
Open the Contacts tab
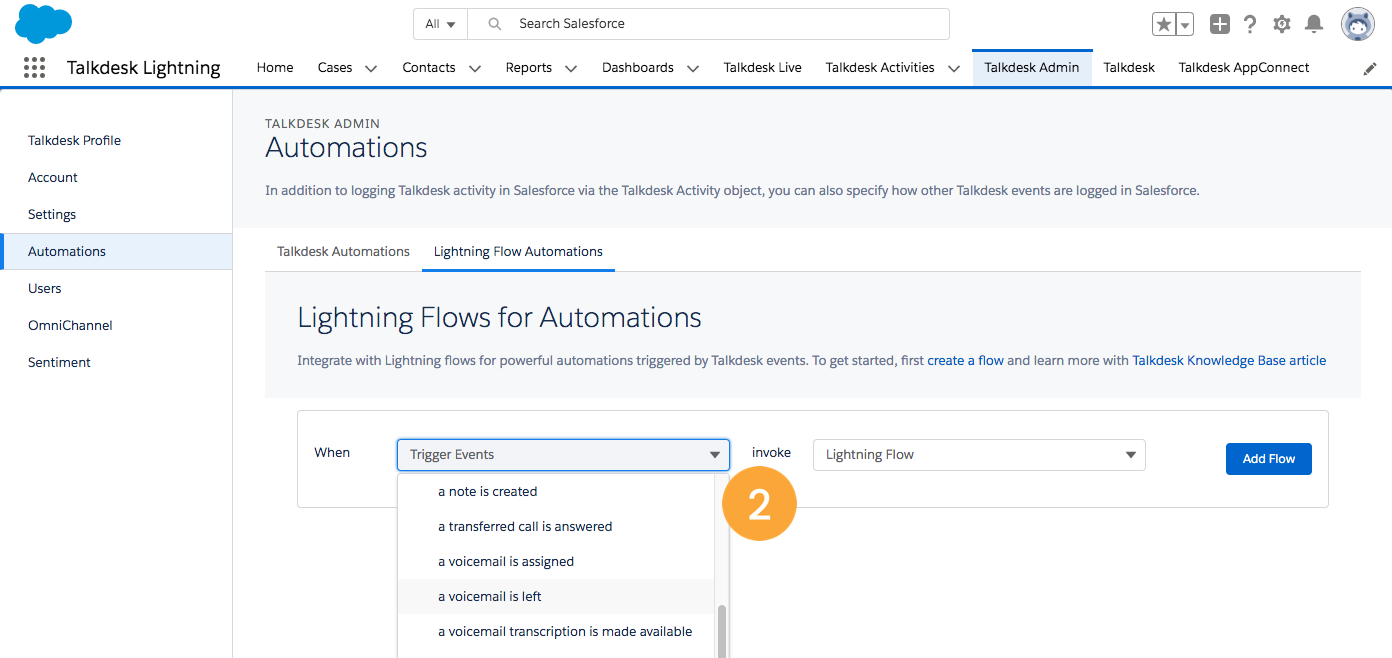click(x=429, y=68)
